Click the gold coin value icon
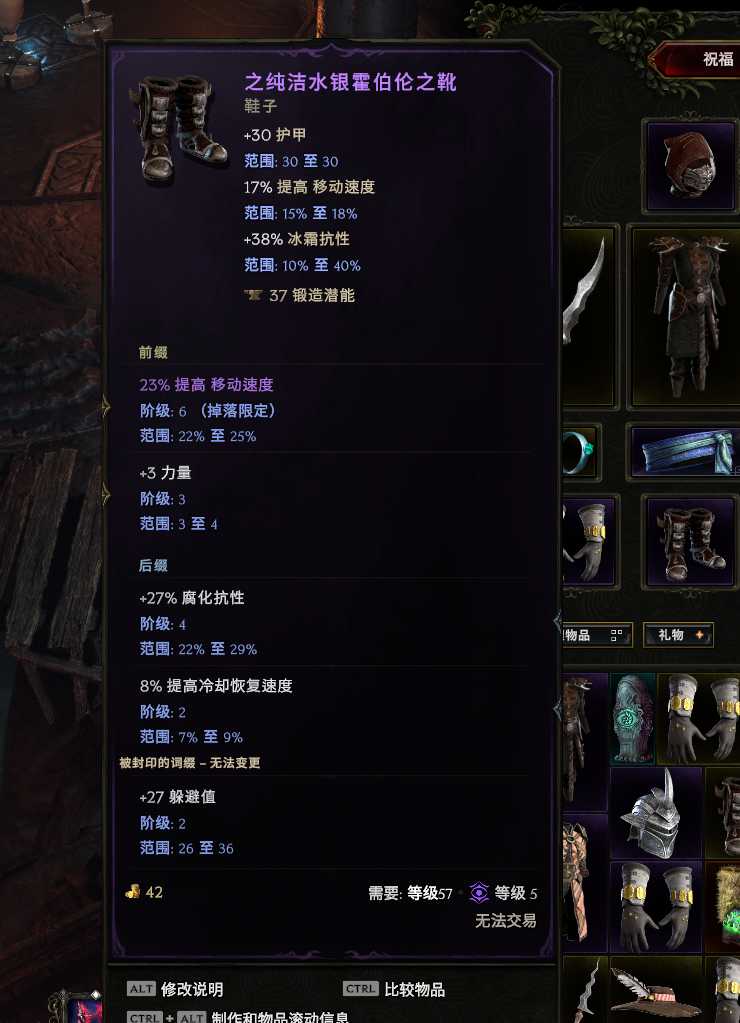740x1023 pixels. (132, 892)
